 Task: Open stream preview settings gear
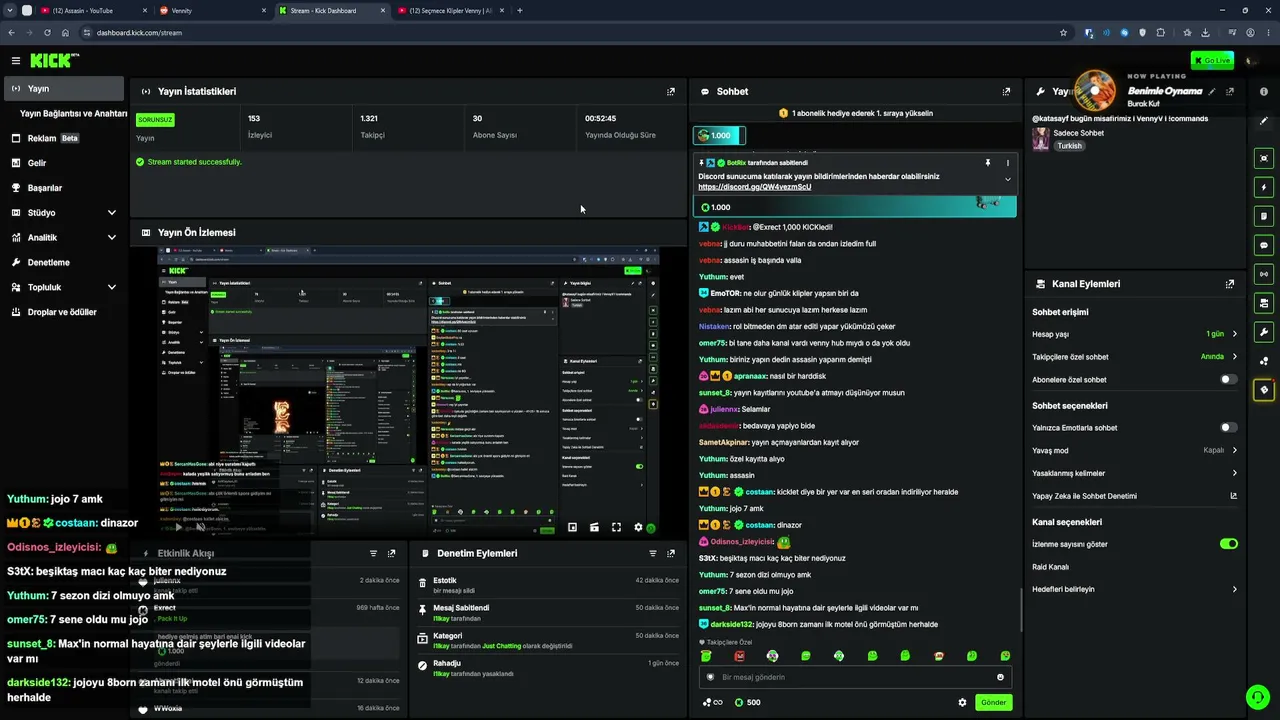pos(638,527)
